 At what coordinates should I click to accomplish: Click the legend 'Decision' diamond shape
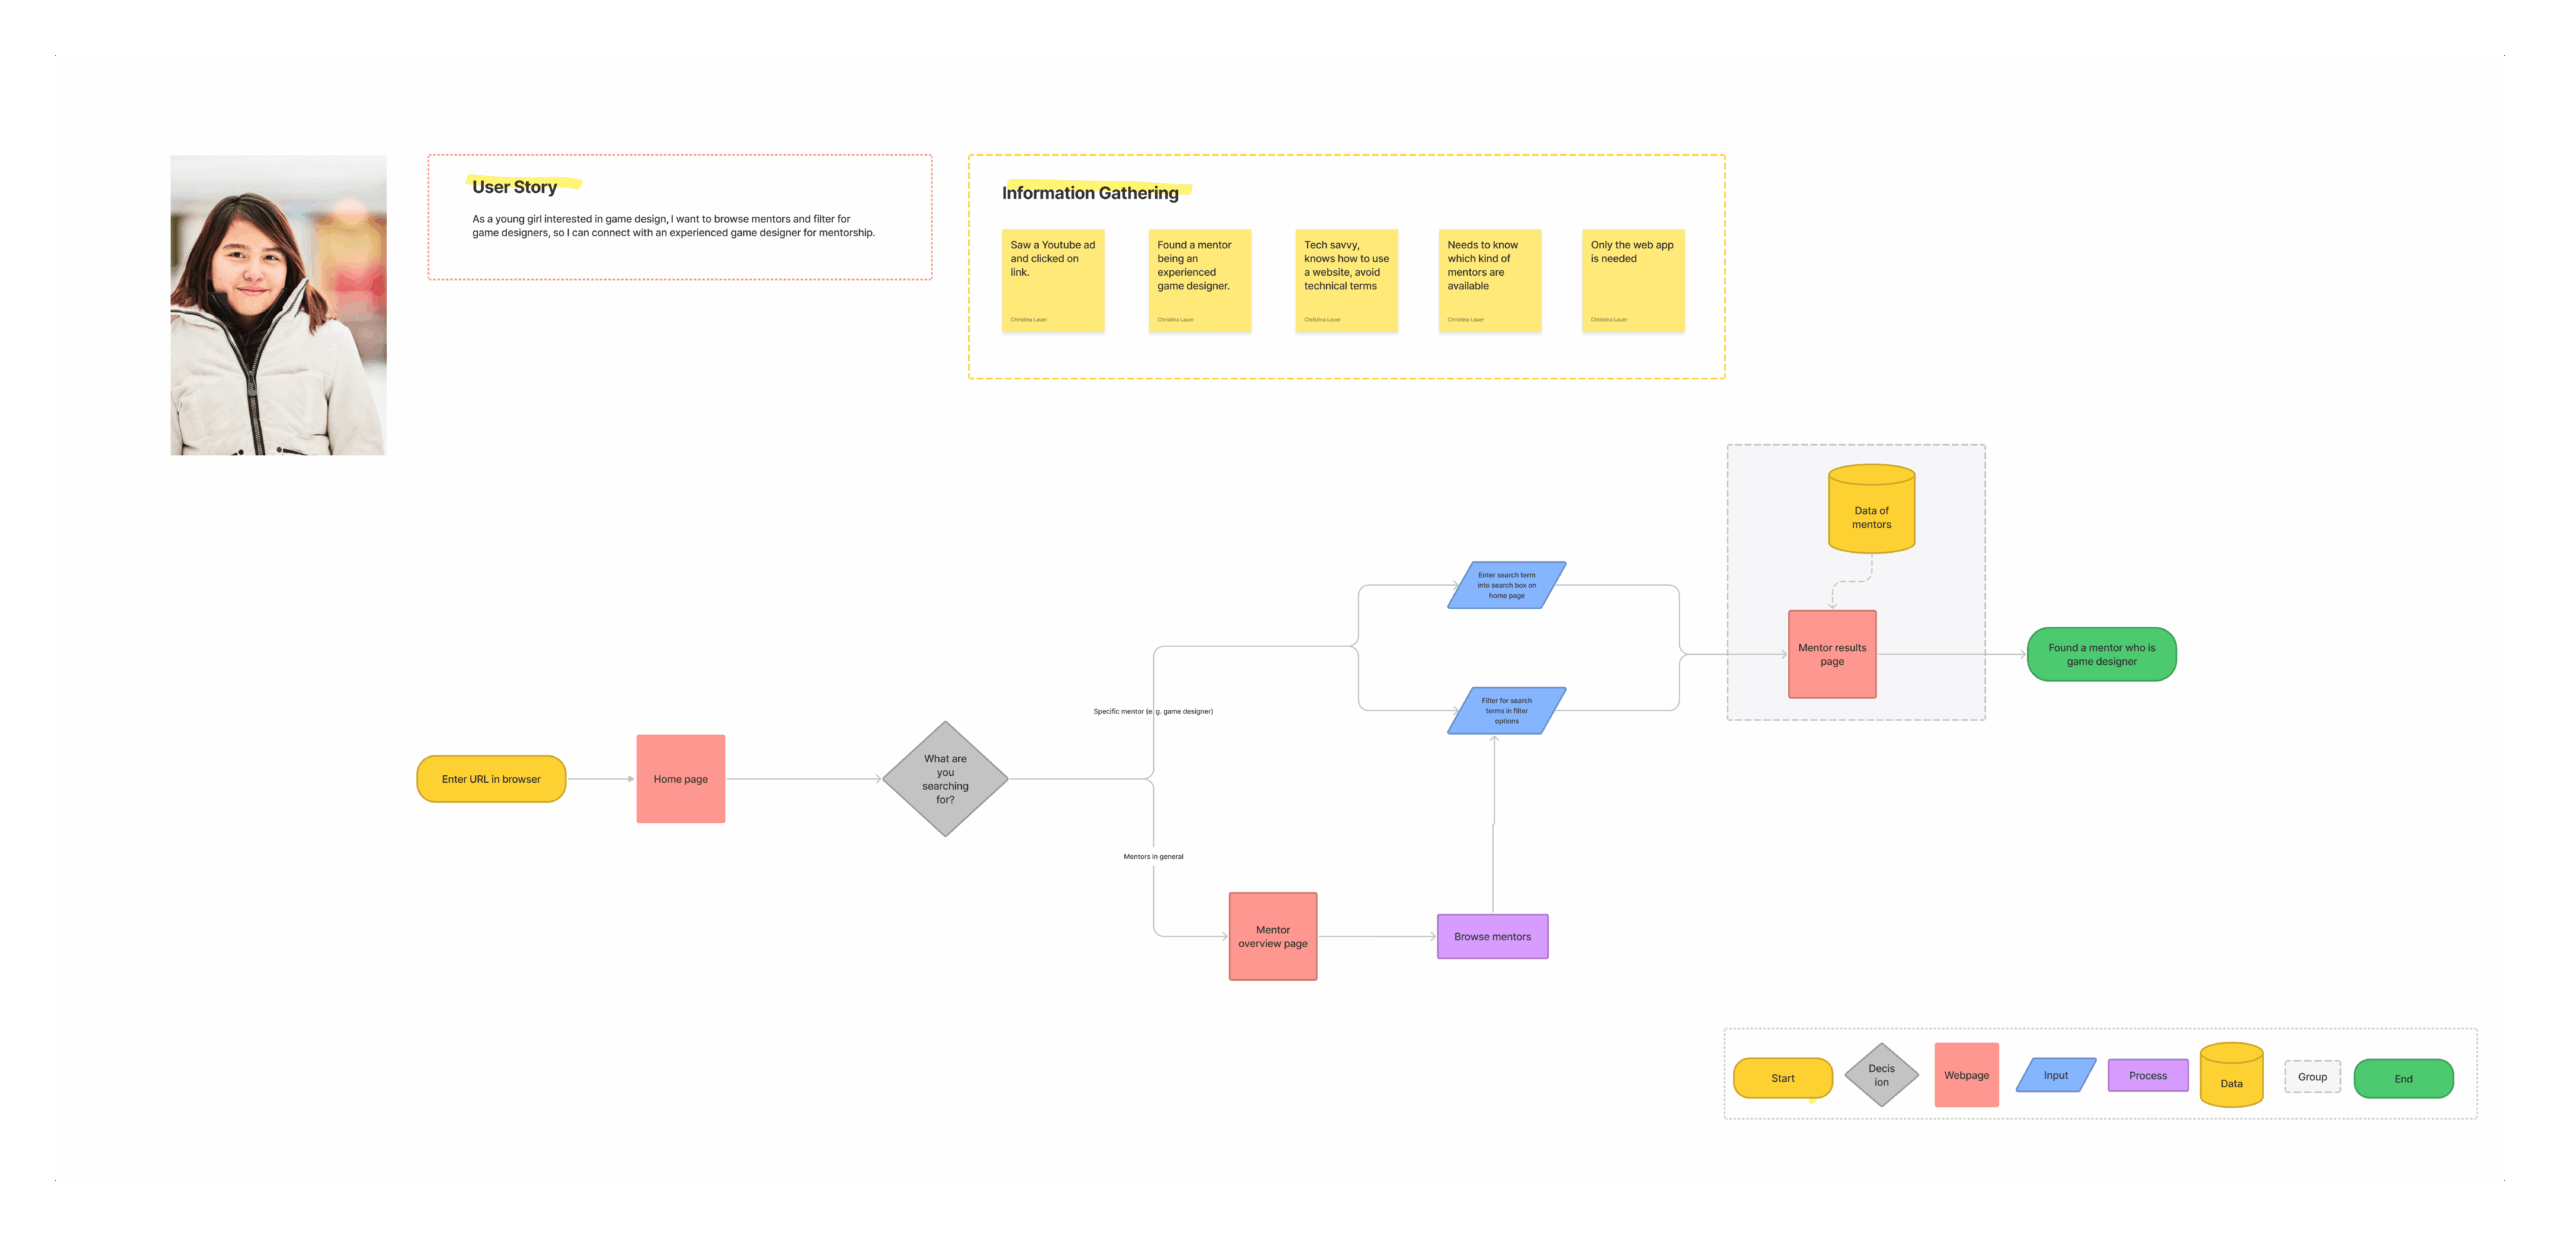[x=1880, y=1075]
